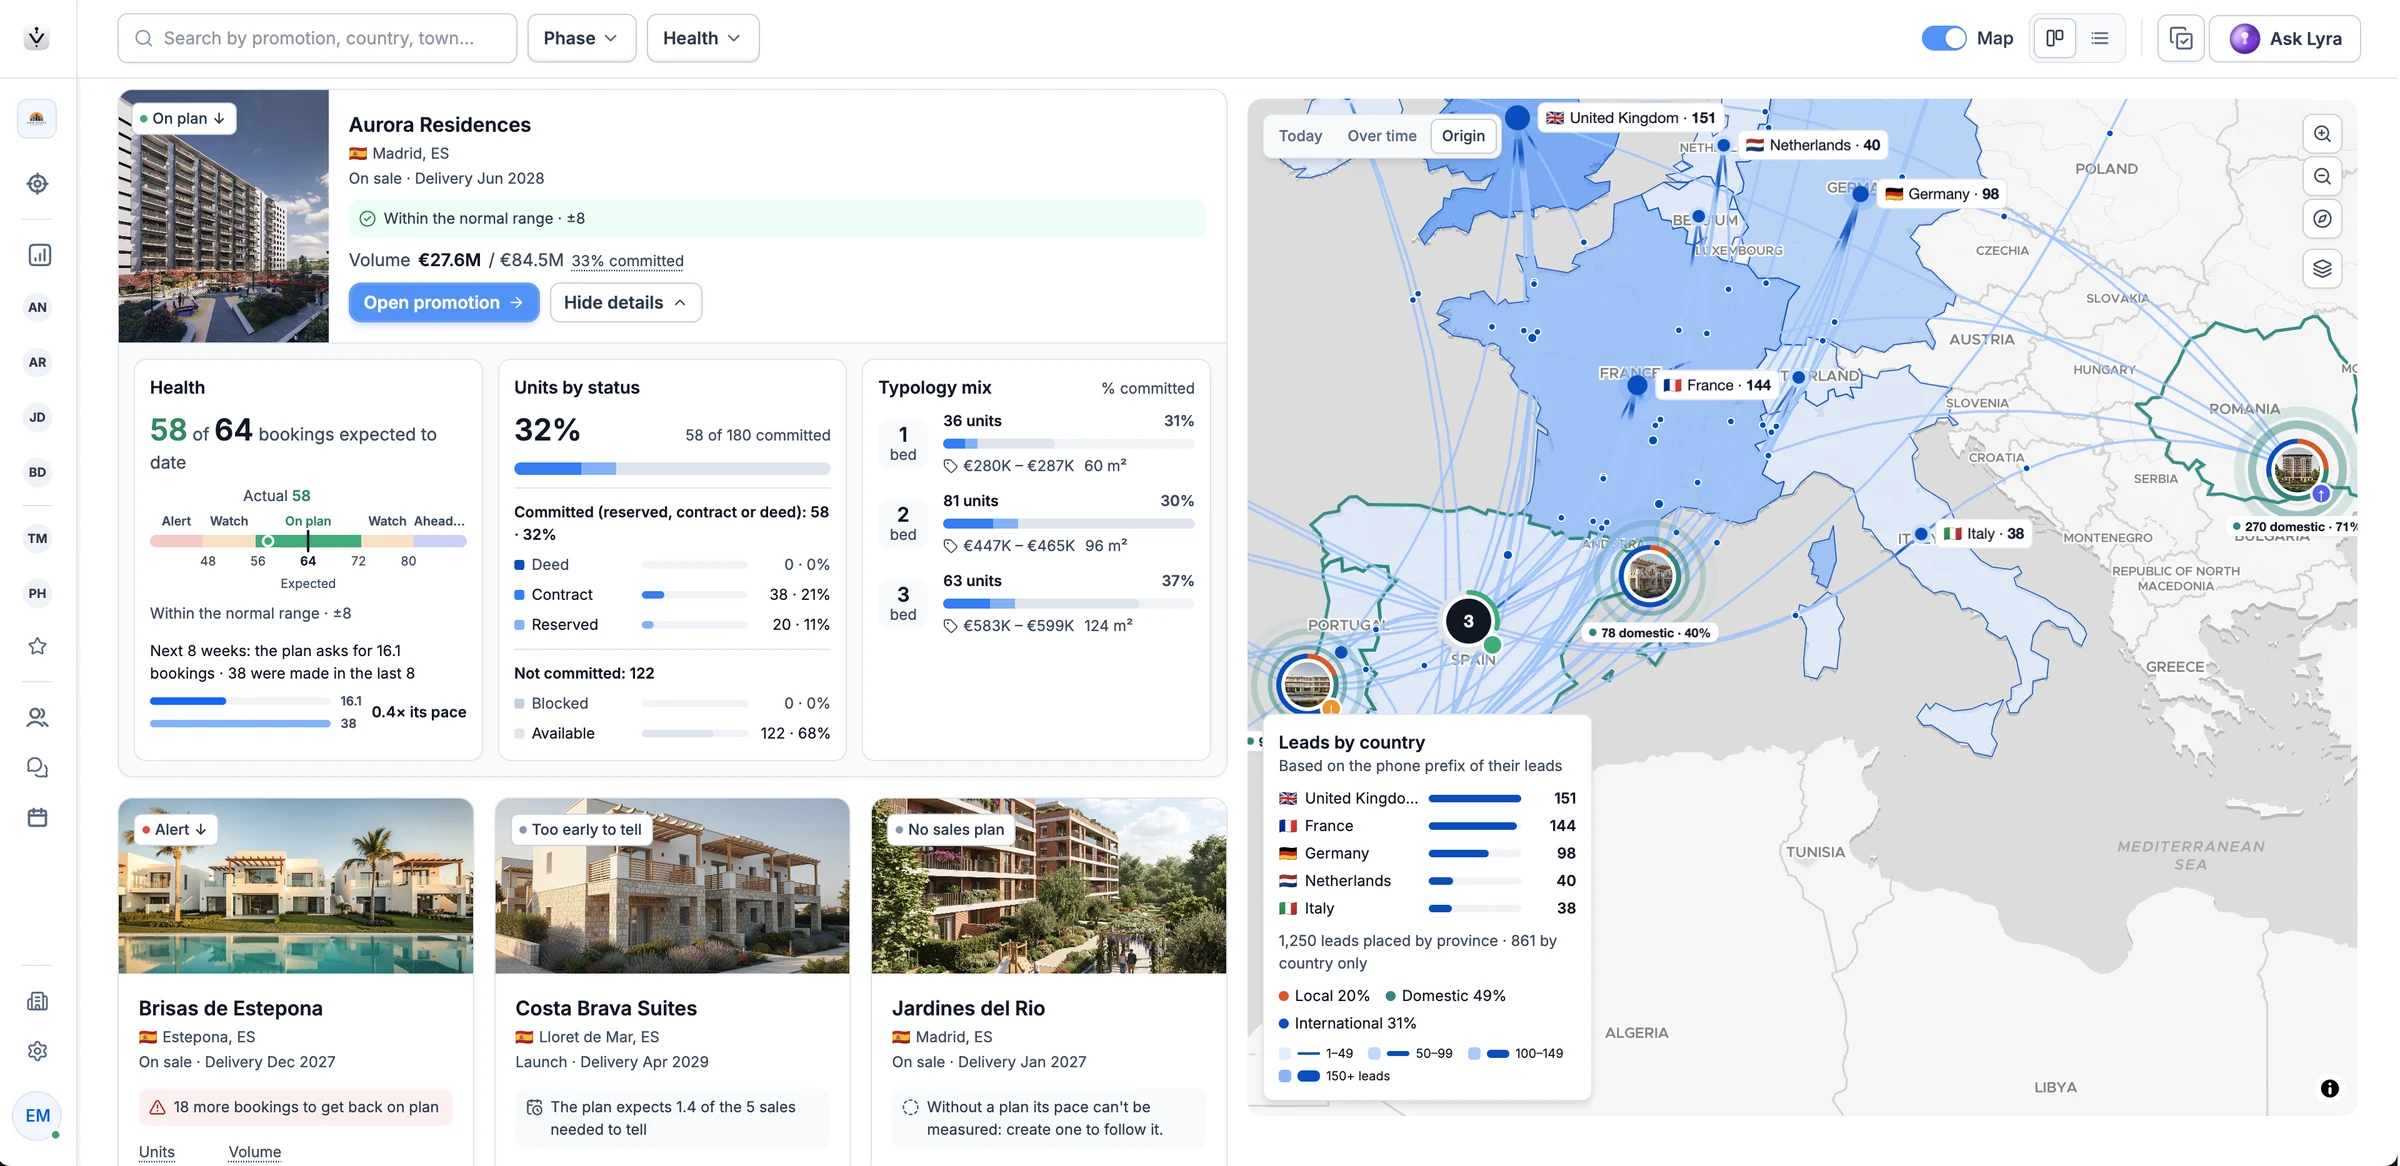This screenshot has width=2400, height=1166.
Task: Open the contacts people icon
Action: [37, 717]
